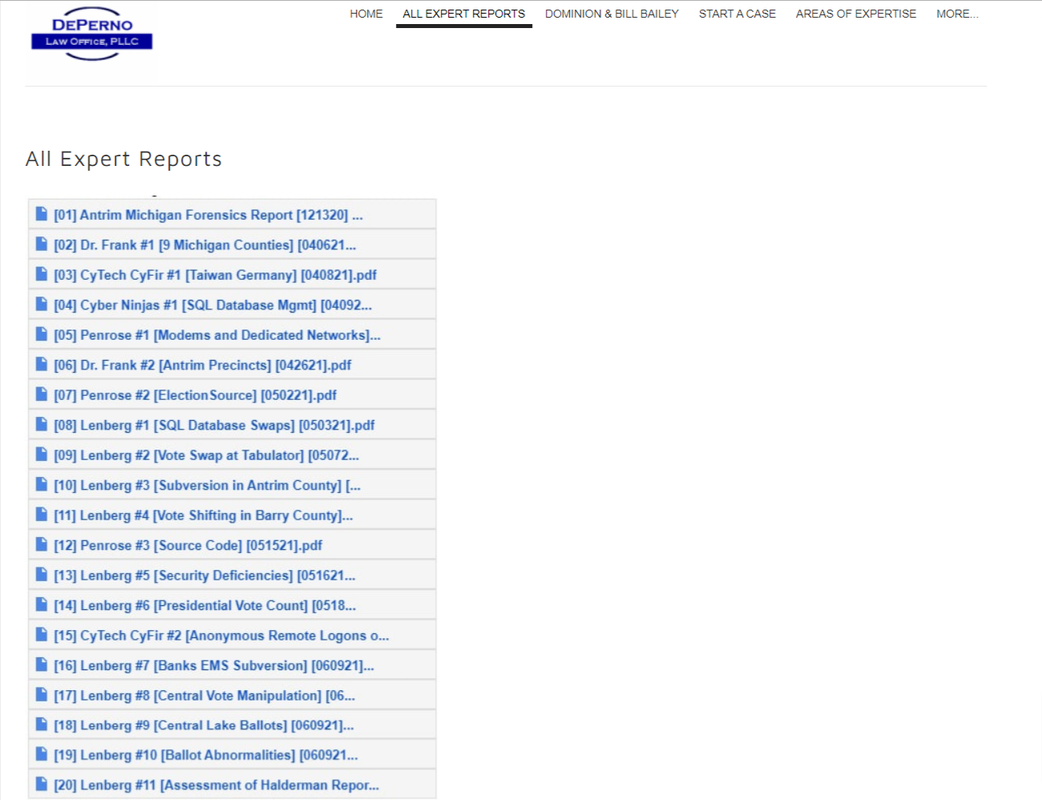Image resolution: width=1042 pixels, height=800 pixels.
Task: Click the All Expert Reports heading
Action: click(x=124, y=159)
